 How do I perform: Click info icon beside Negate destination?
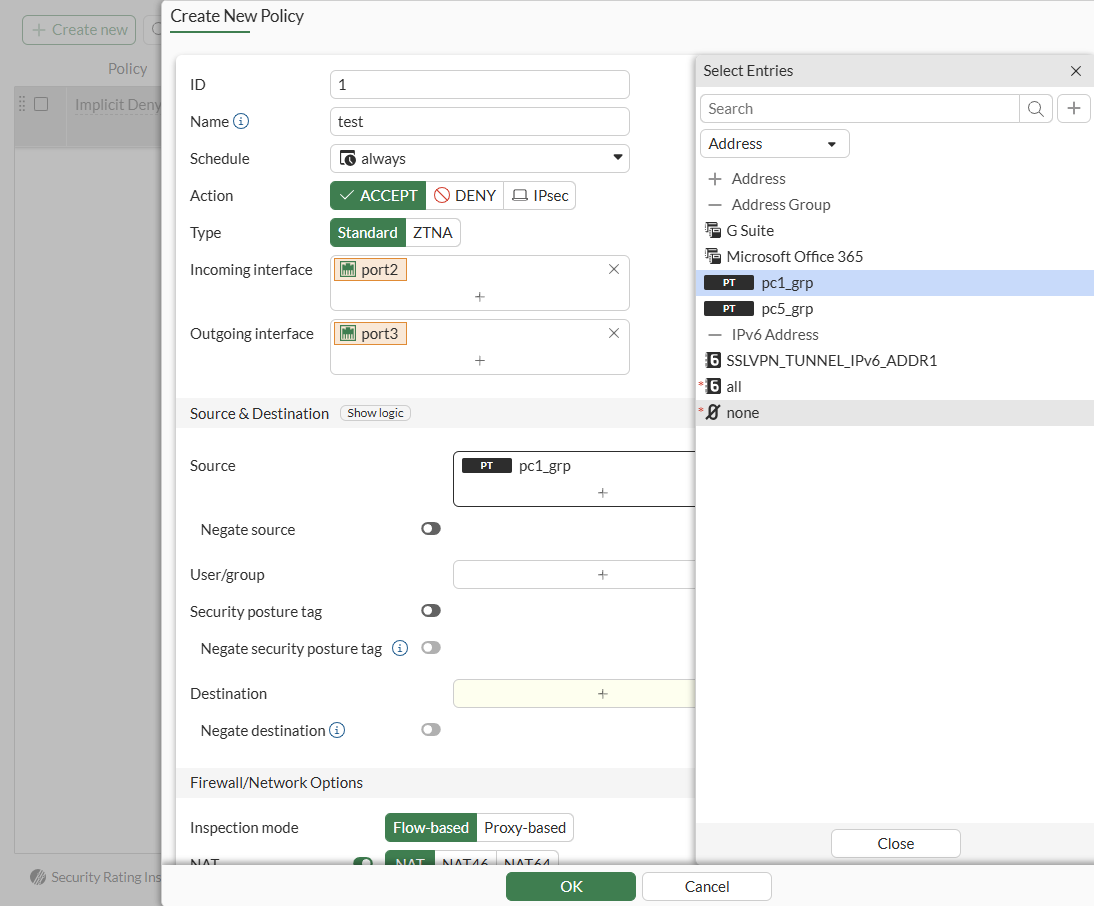(338, 731)
